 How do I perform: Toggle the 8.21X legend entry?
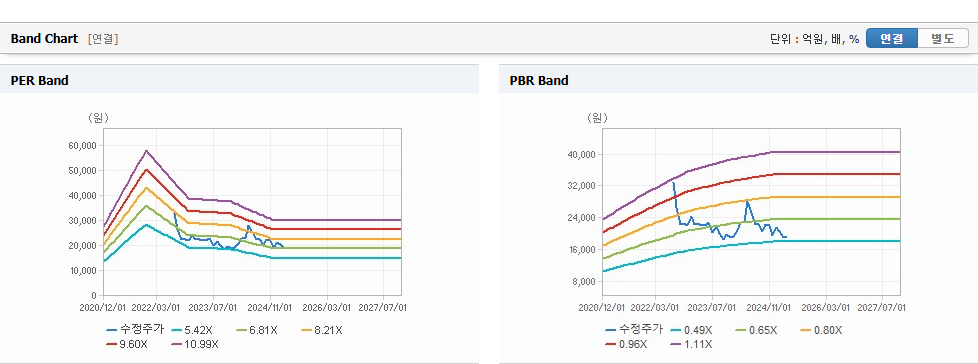tap(321, 330)
